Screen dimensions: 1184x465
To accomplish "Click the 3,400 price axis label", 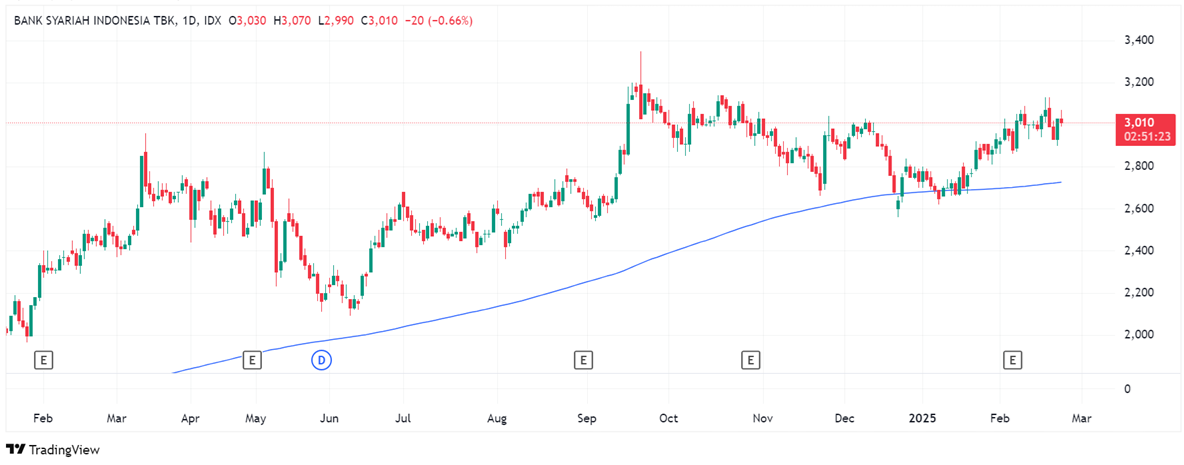I will (1137, 39).
